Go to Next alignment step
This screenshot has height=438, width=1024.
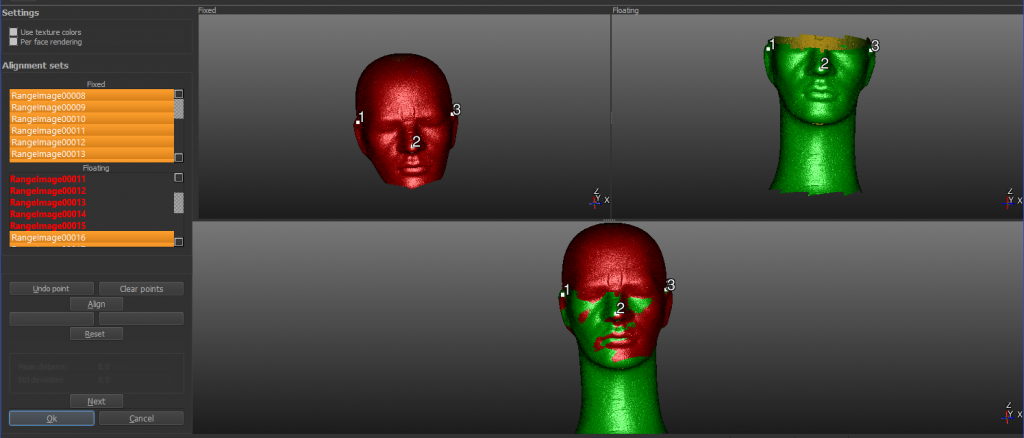tap(96, 401)
